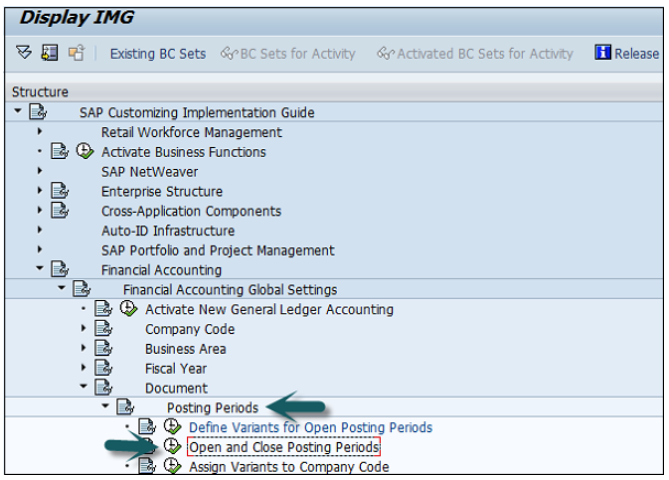This screenshot has width=669, height=480.
Task: Collapse the Posting Periods node
Action: 104,407
